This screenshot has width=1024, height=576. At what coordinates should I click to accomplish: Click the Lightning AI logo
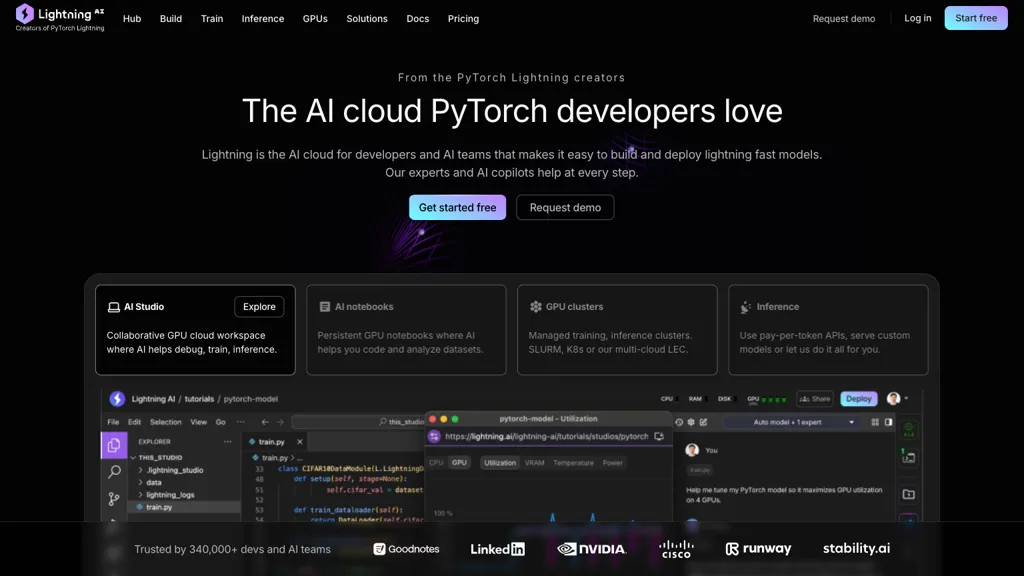(x=60, y=18)
